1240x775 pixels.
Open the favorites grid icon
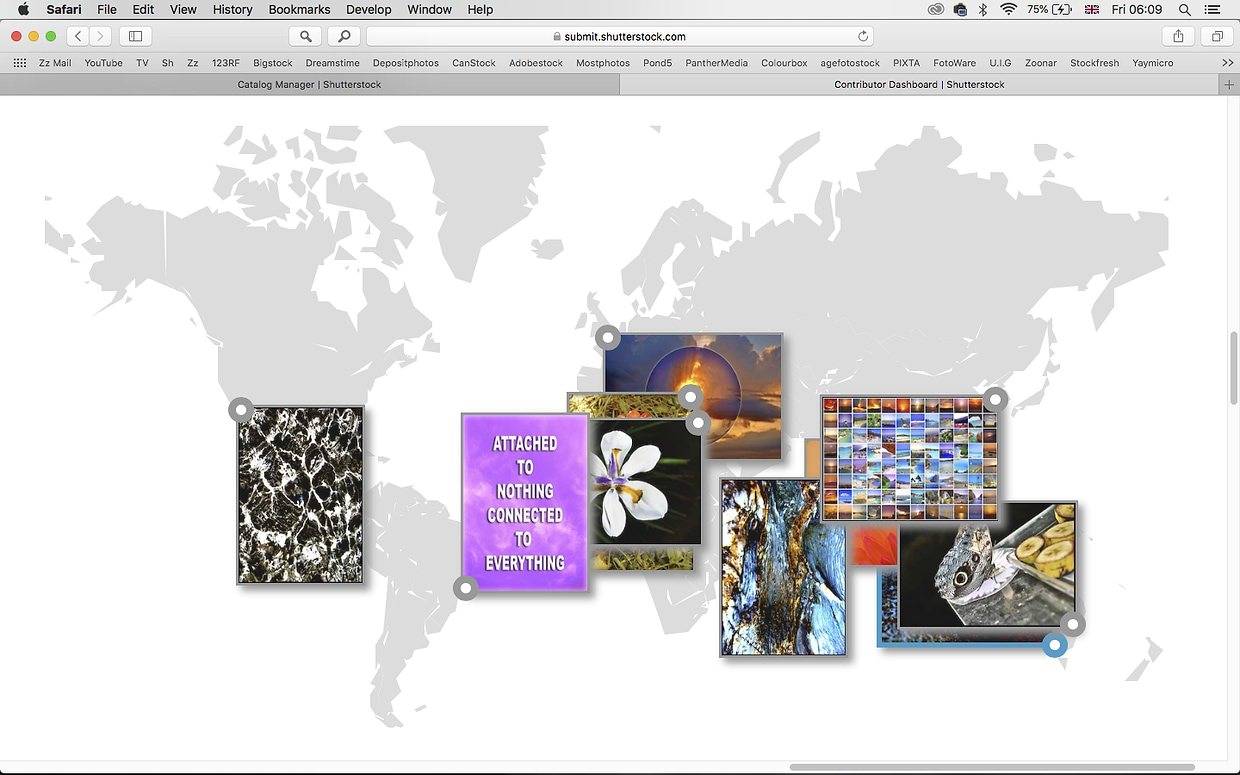pyautogui.click(x=19, y=63)
